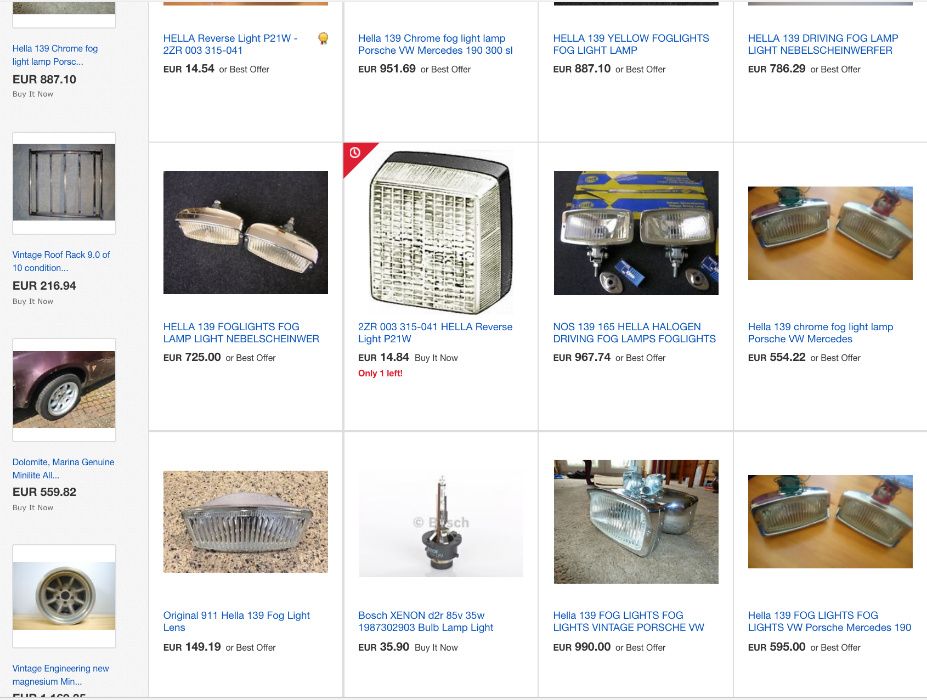Click the purple car wheel sidebar thumbnail

[64, 389]
